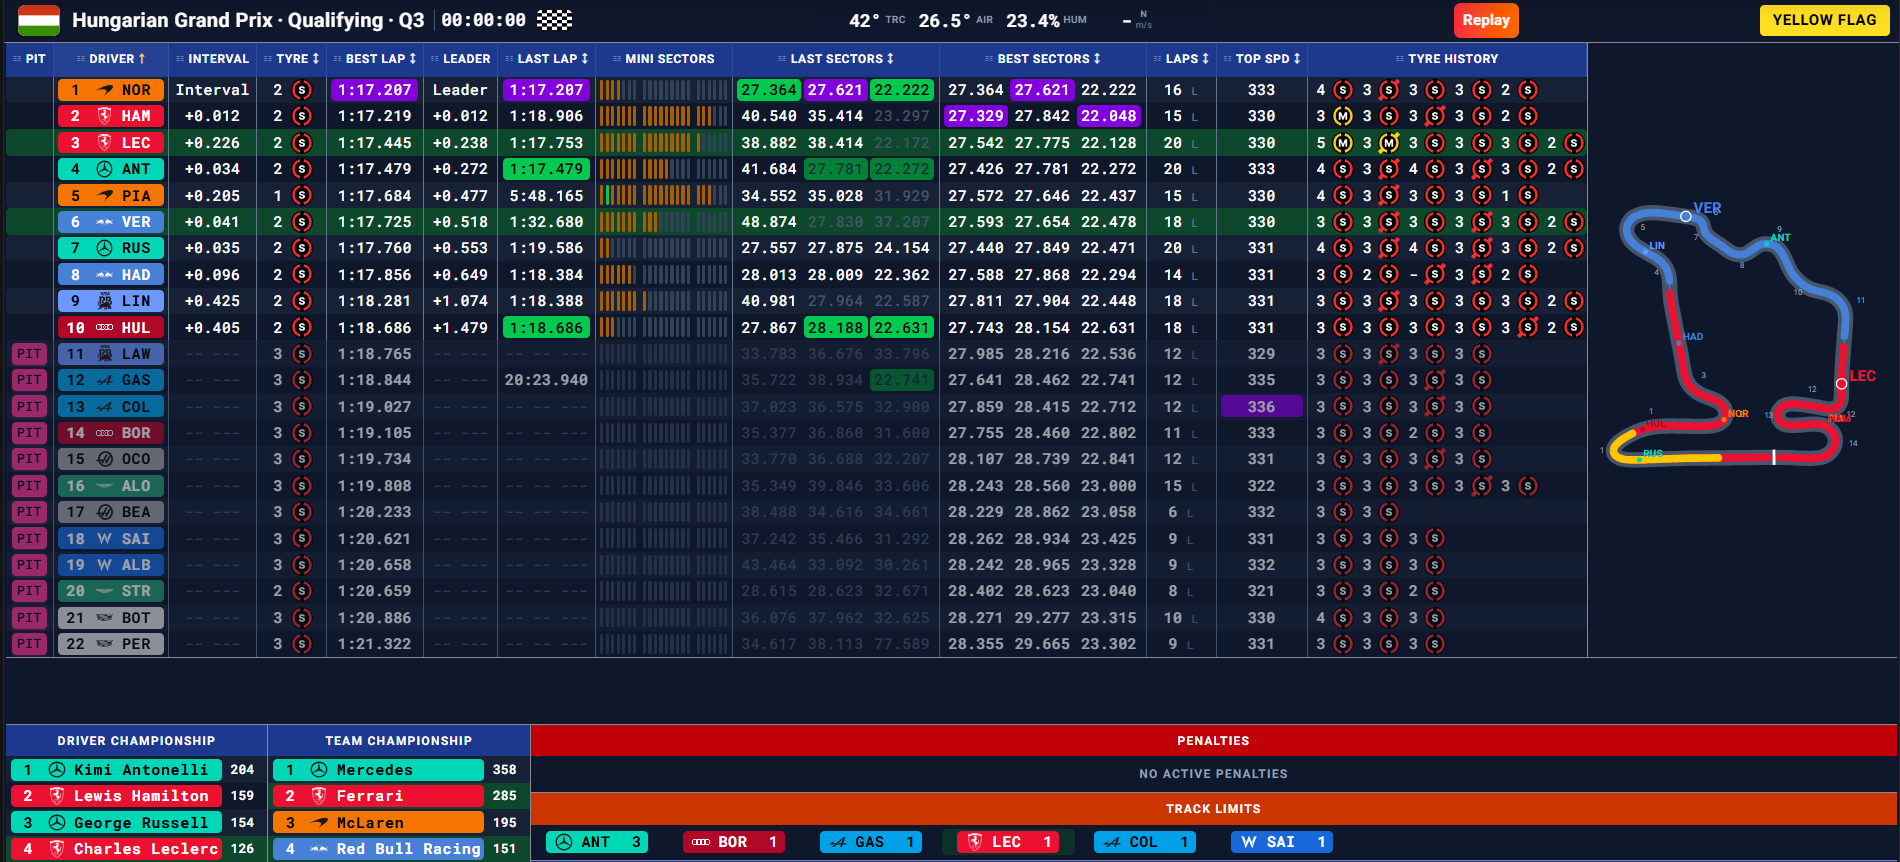Click the Haas logo in OCO row

coord(105,459)
